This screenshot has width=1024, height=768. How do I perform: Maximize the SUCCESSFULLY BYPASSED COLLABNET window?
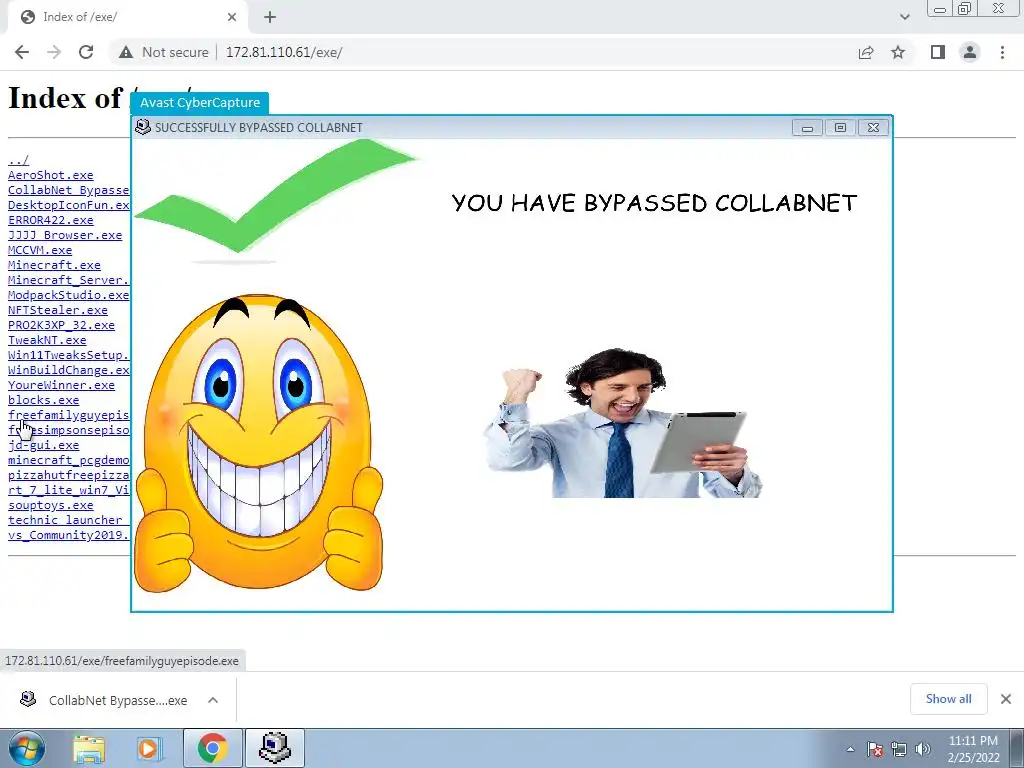(x=840, y=127)
